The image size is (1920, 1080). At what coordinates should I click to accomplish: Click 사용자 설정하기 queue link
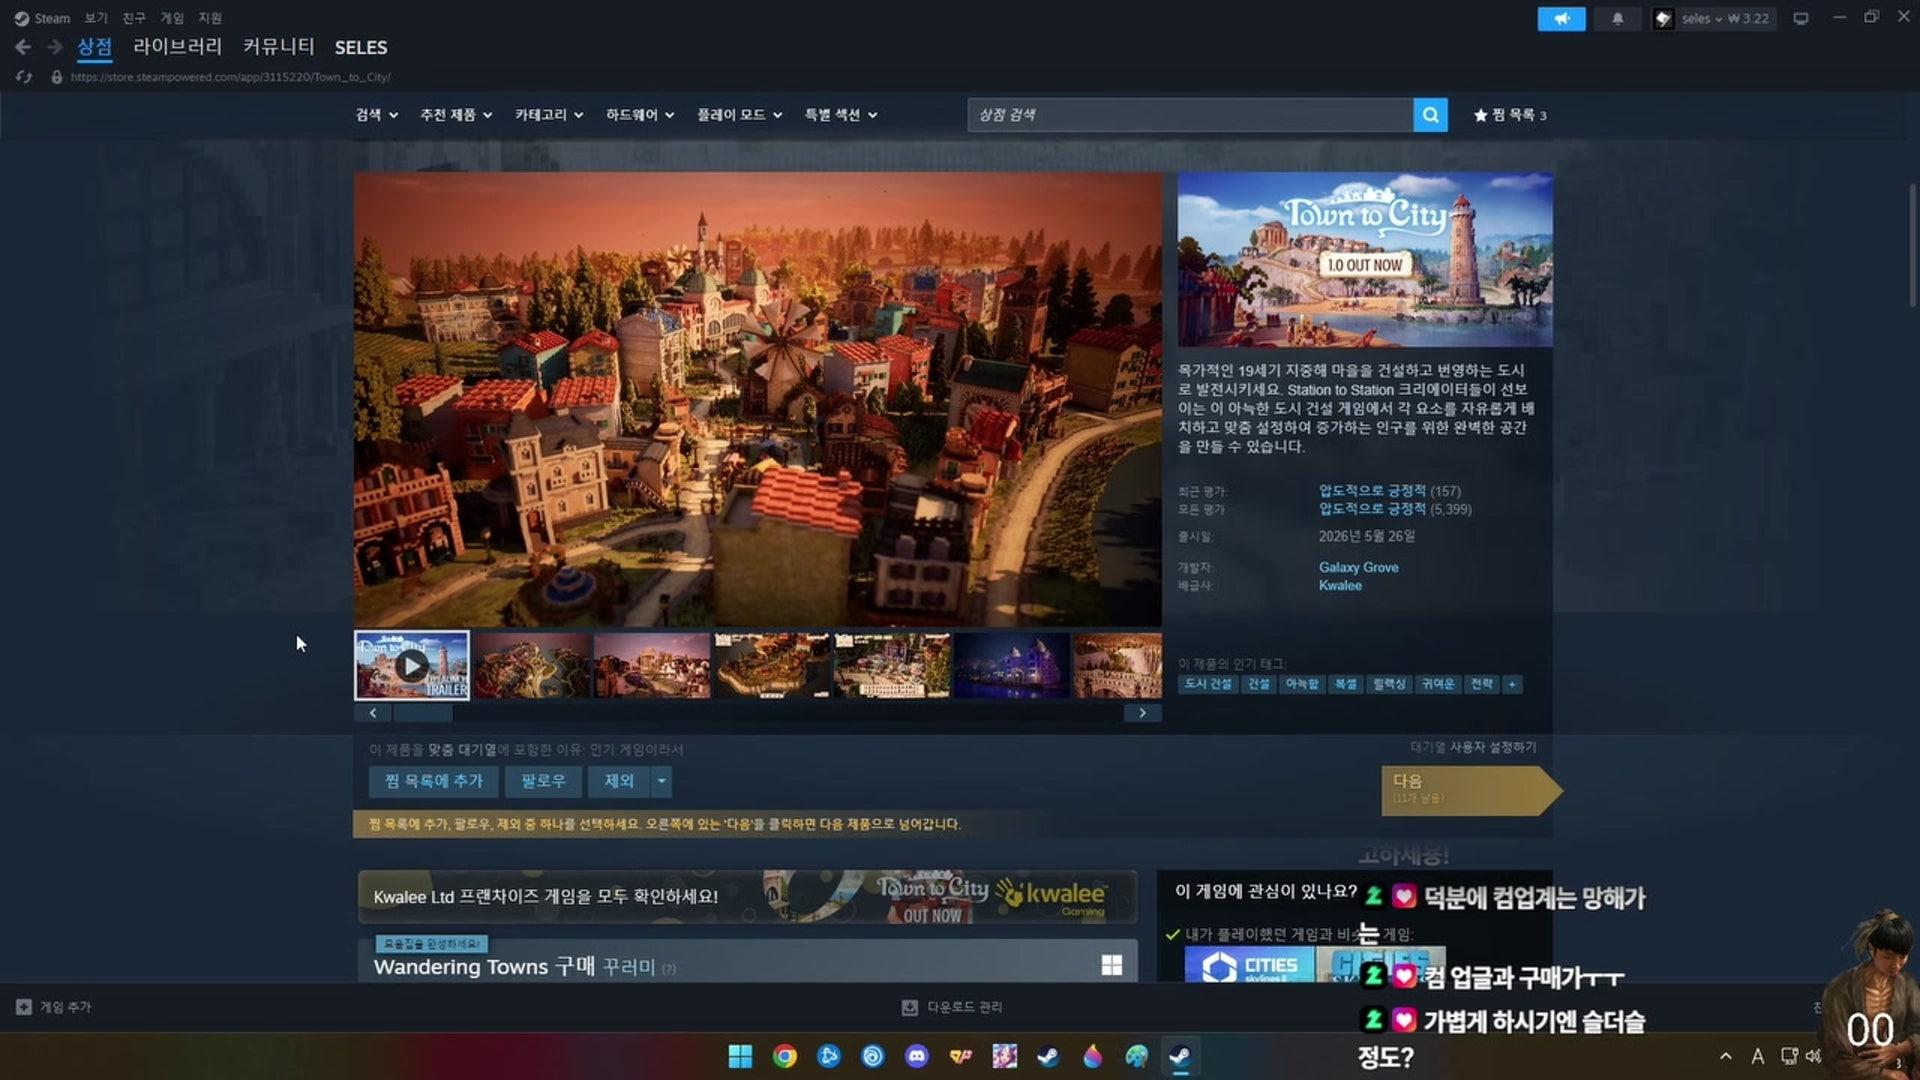pyautogui.click(x=1493, y=747)
